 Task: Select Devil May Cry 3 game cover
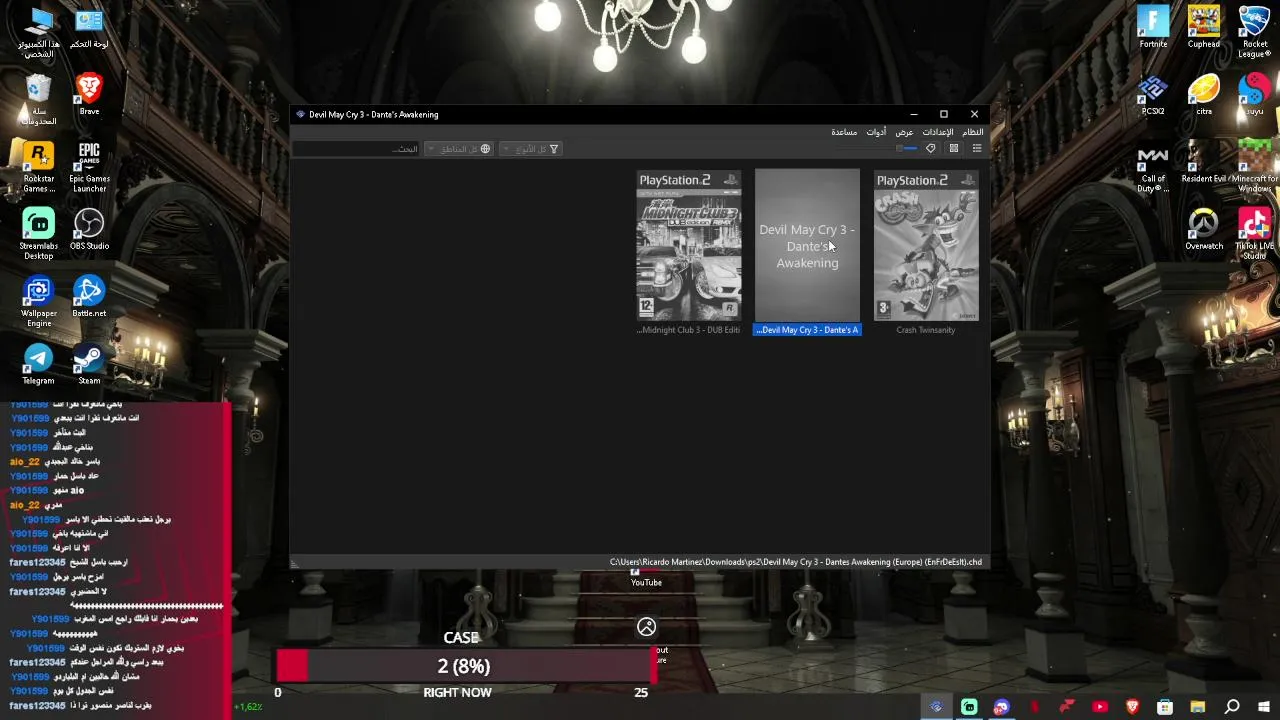(x=807, y=246)
